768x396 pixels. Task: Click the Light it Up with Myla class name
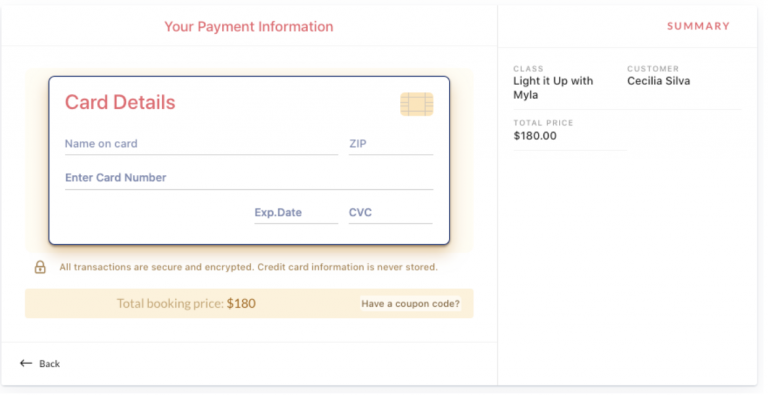pyautogui.click(x=553, y=88)
